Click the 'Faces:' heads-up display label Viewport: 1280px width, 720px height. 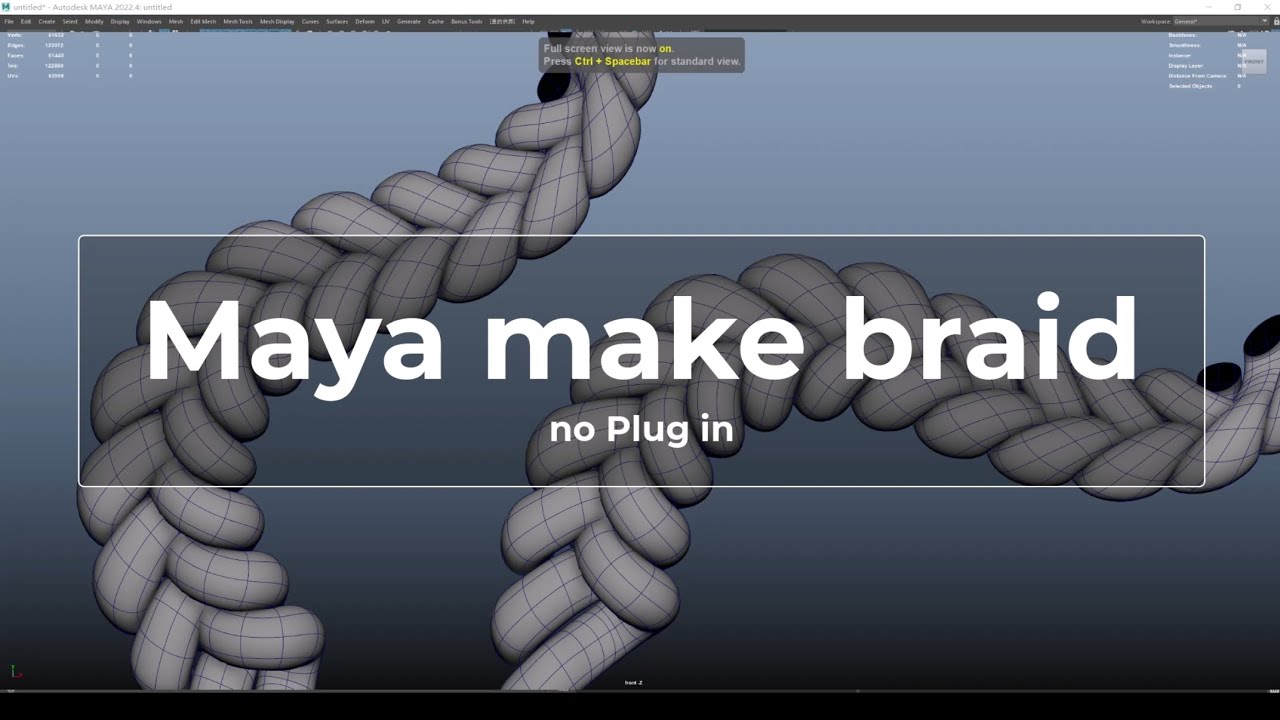(15, 55)
